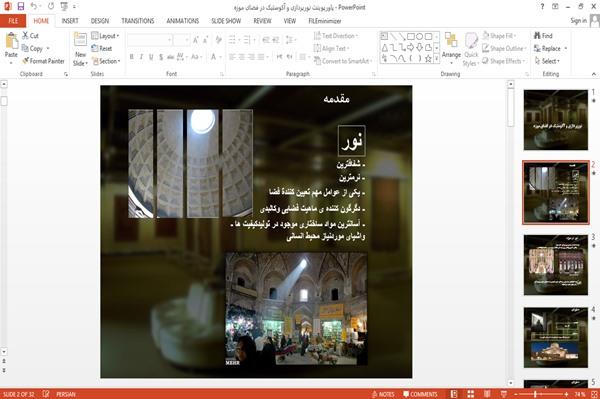Screen dimensions: 600x399
Task: Expand the shapes gallery More arrow
Action: click(436, 59)
